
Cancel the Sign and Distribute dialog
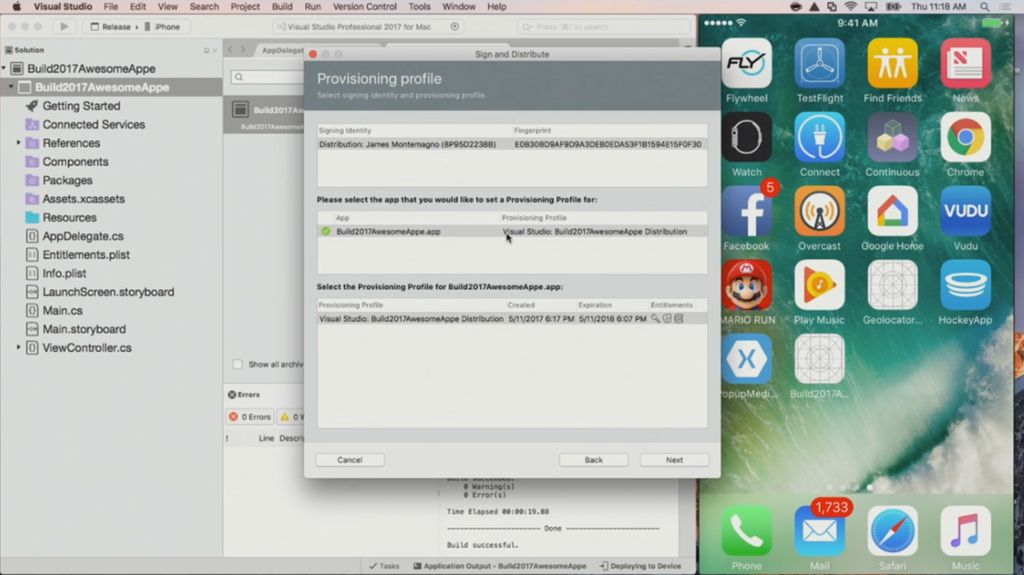coord(350,460)
